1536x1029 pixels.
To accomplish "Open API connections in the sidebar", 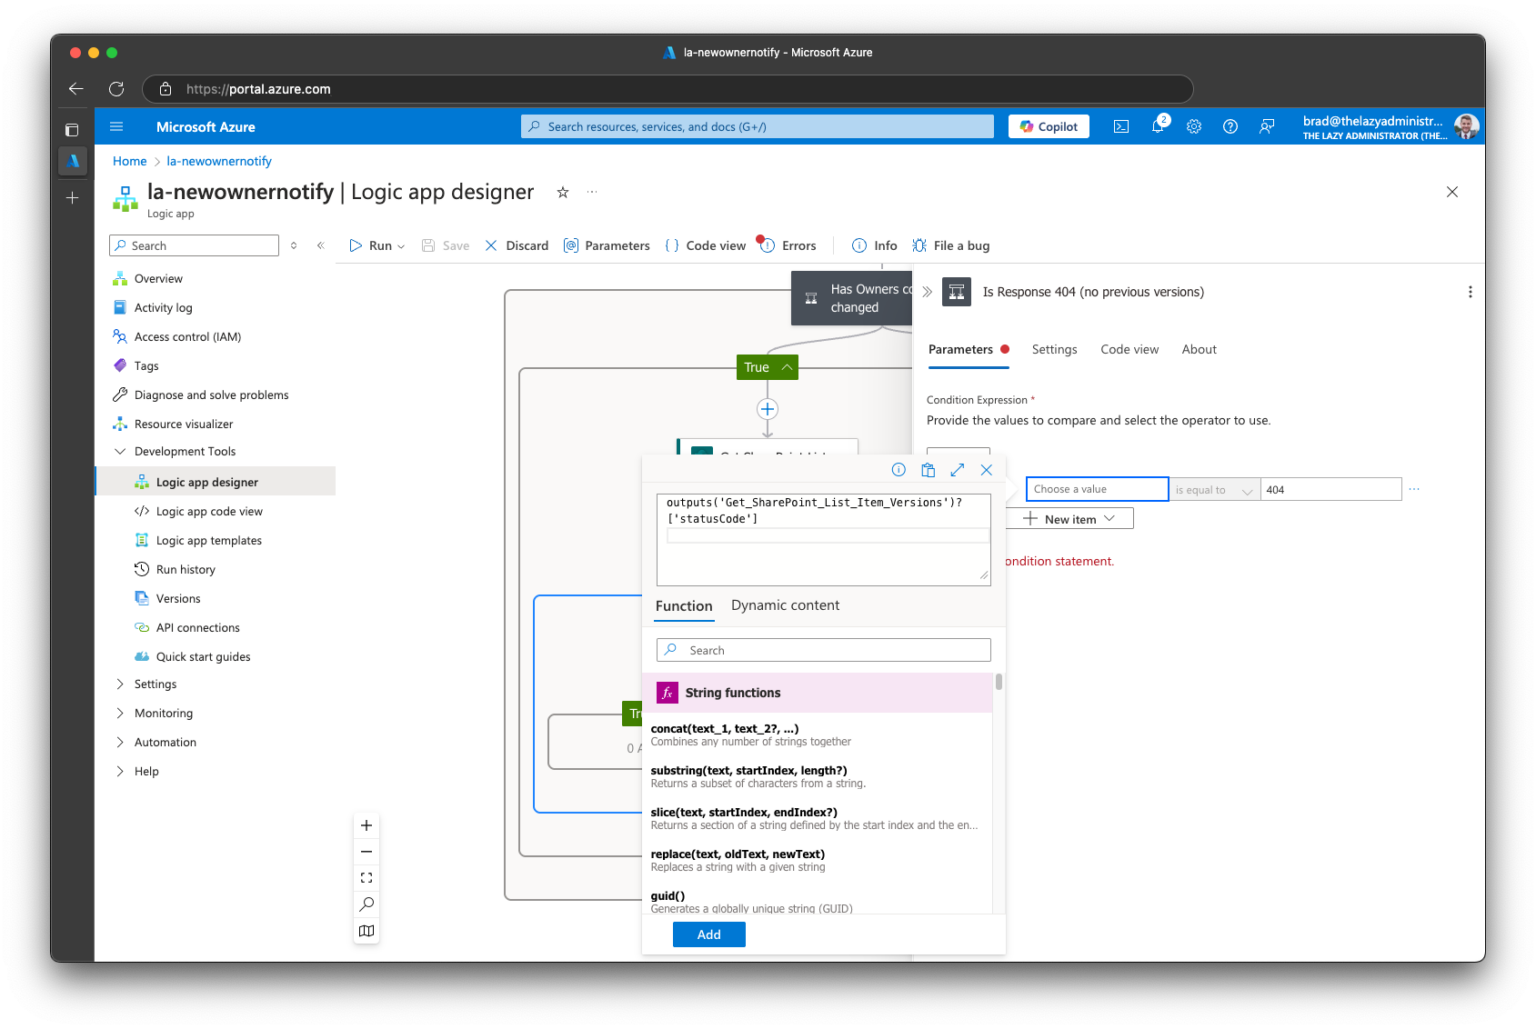I will coord(198,628).
